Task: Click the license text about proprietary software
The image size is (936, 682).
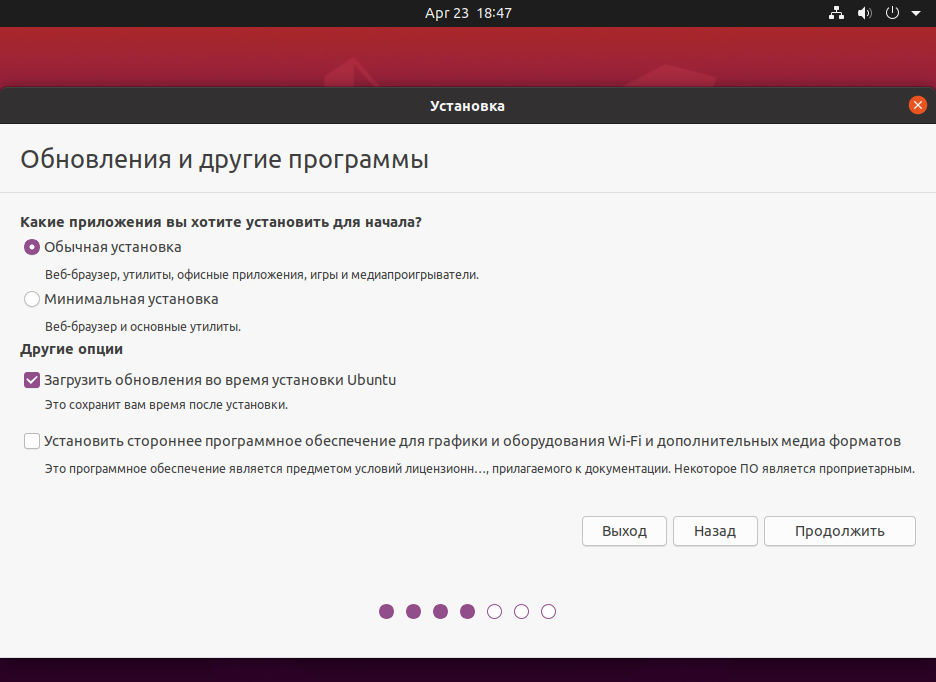Action: pyautogui.click(x=479, y=469)
